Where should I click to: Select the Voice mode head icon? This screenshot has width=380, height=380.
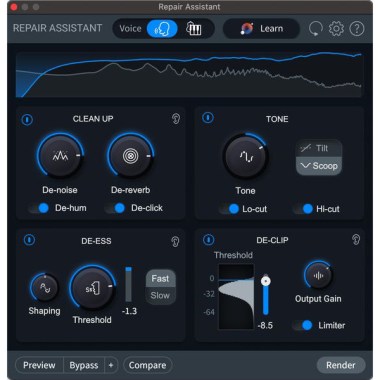click(162, 29)
